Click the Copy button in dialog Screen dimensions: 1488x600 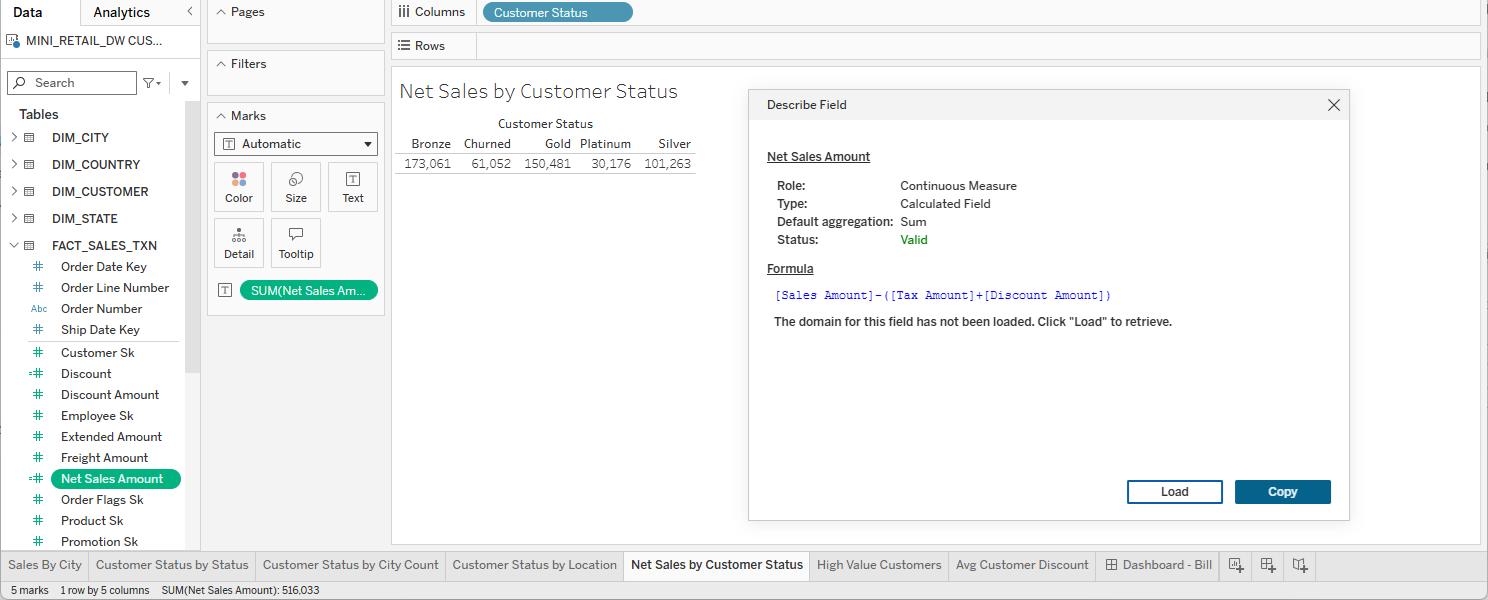1282,492
